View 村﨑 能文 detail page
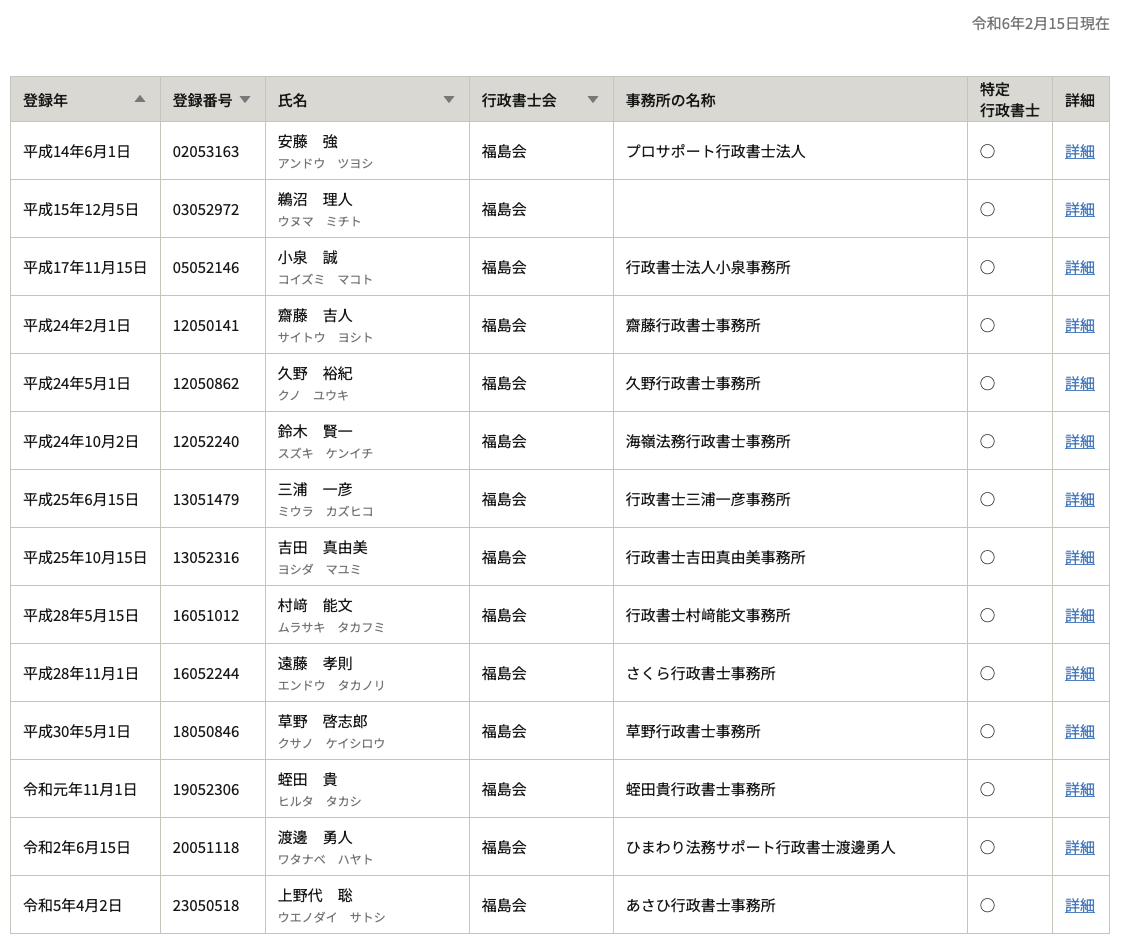1123x948 pixels. coord(1079,615)
